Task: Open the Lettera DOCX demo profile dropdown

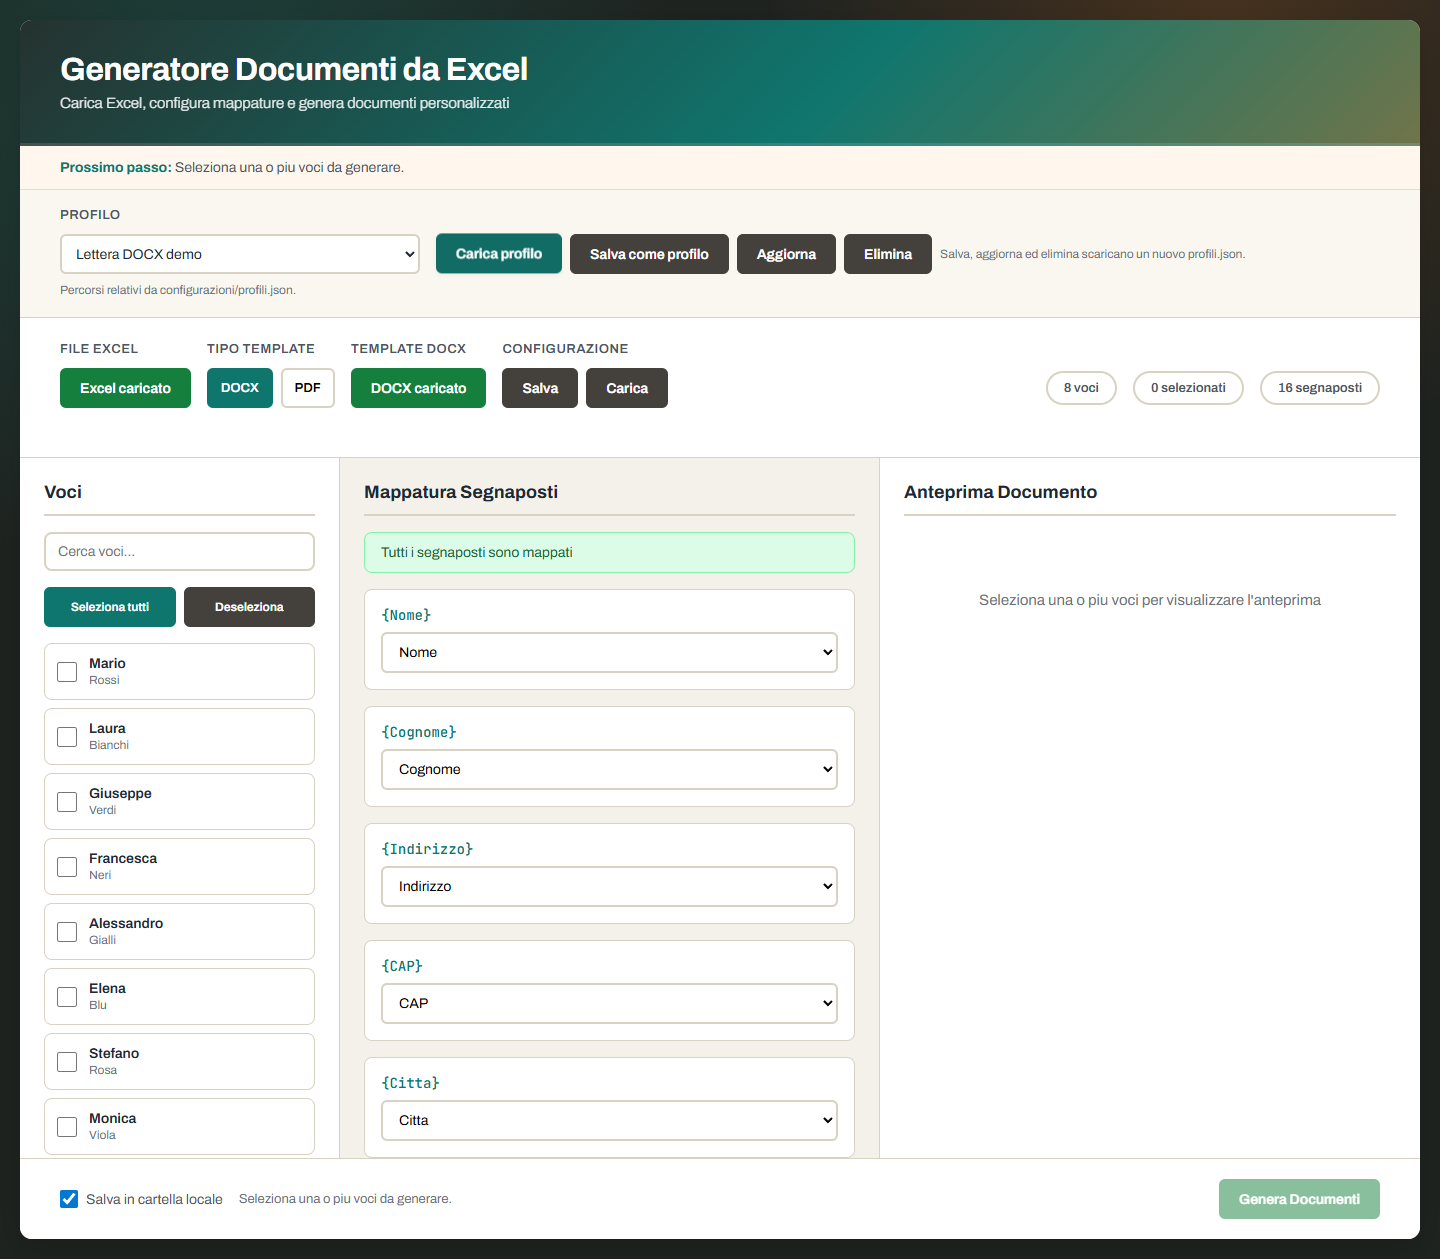Action: coord(240,254)
